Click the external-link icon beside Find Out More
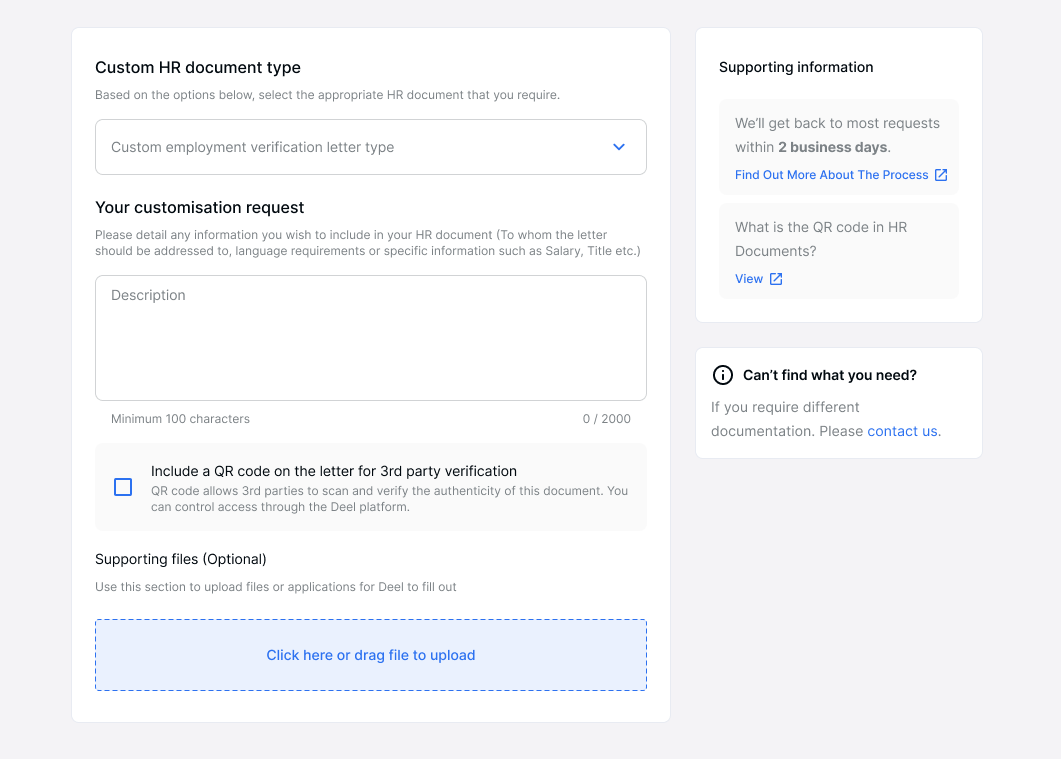The image size is (1061, 759). (x=940, y=174)
